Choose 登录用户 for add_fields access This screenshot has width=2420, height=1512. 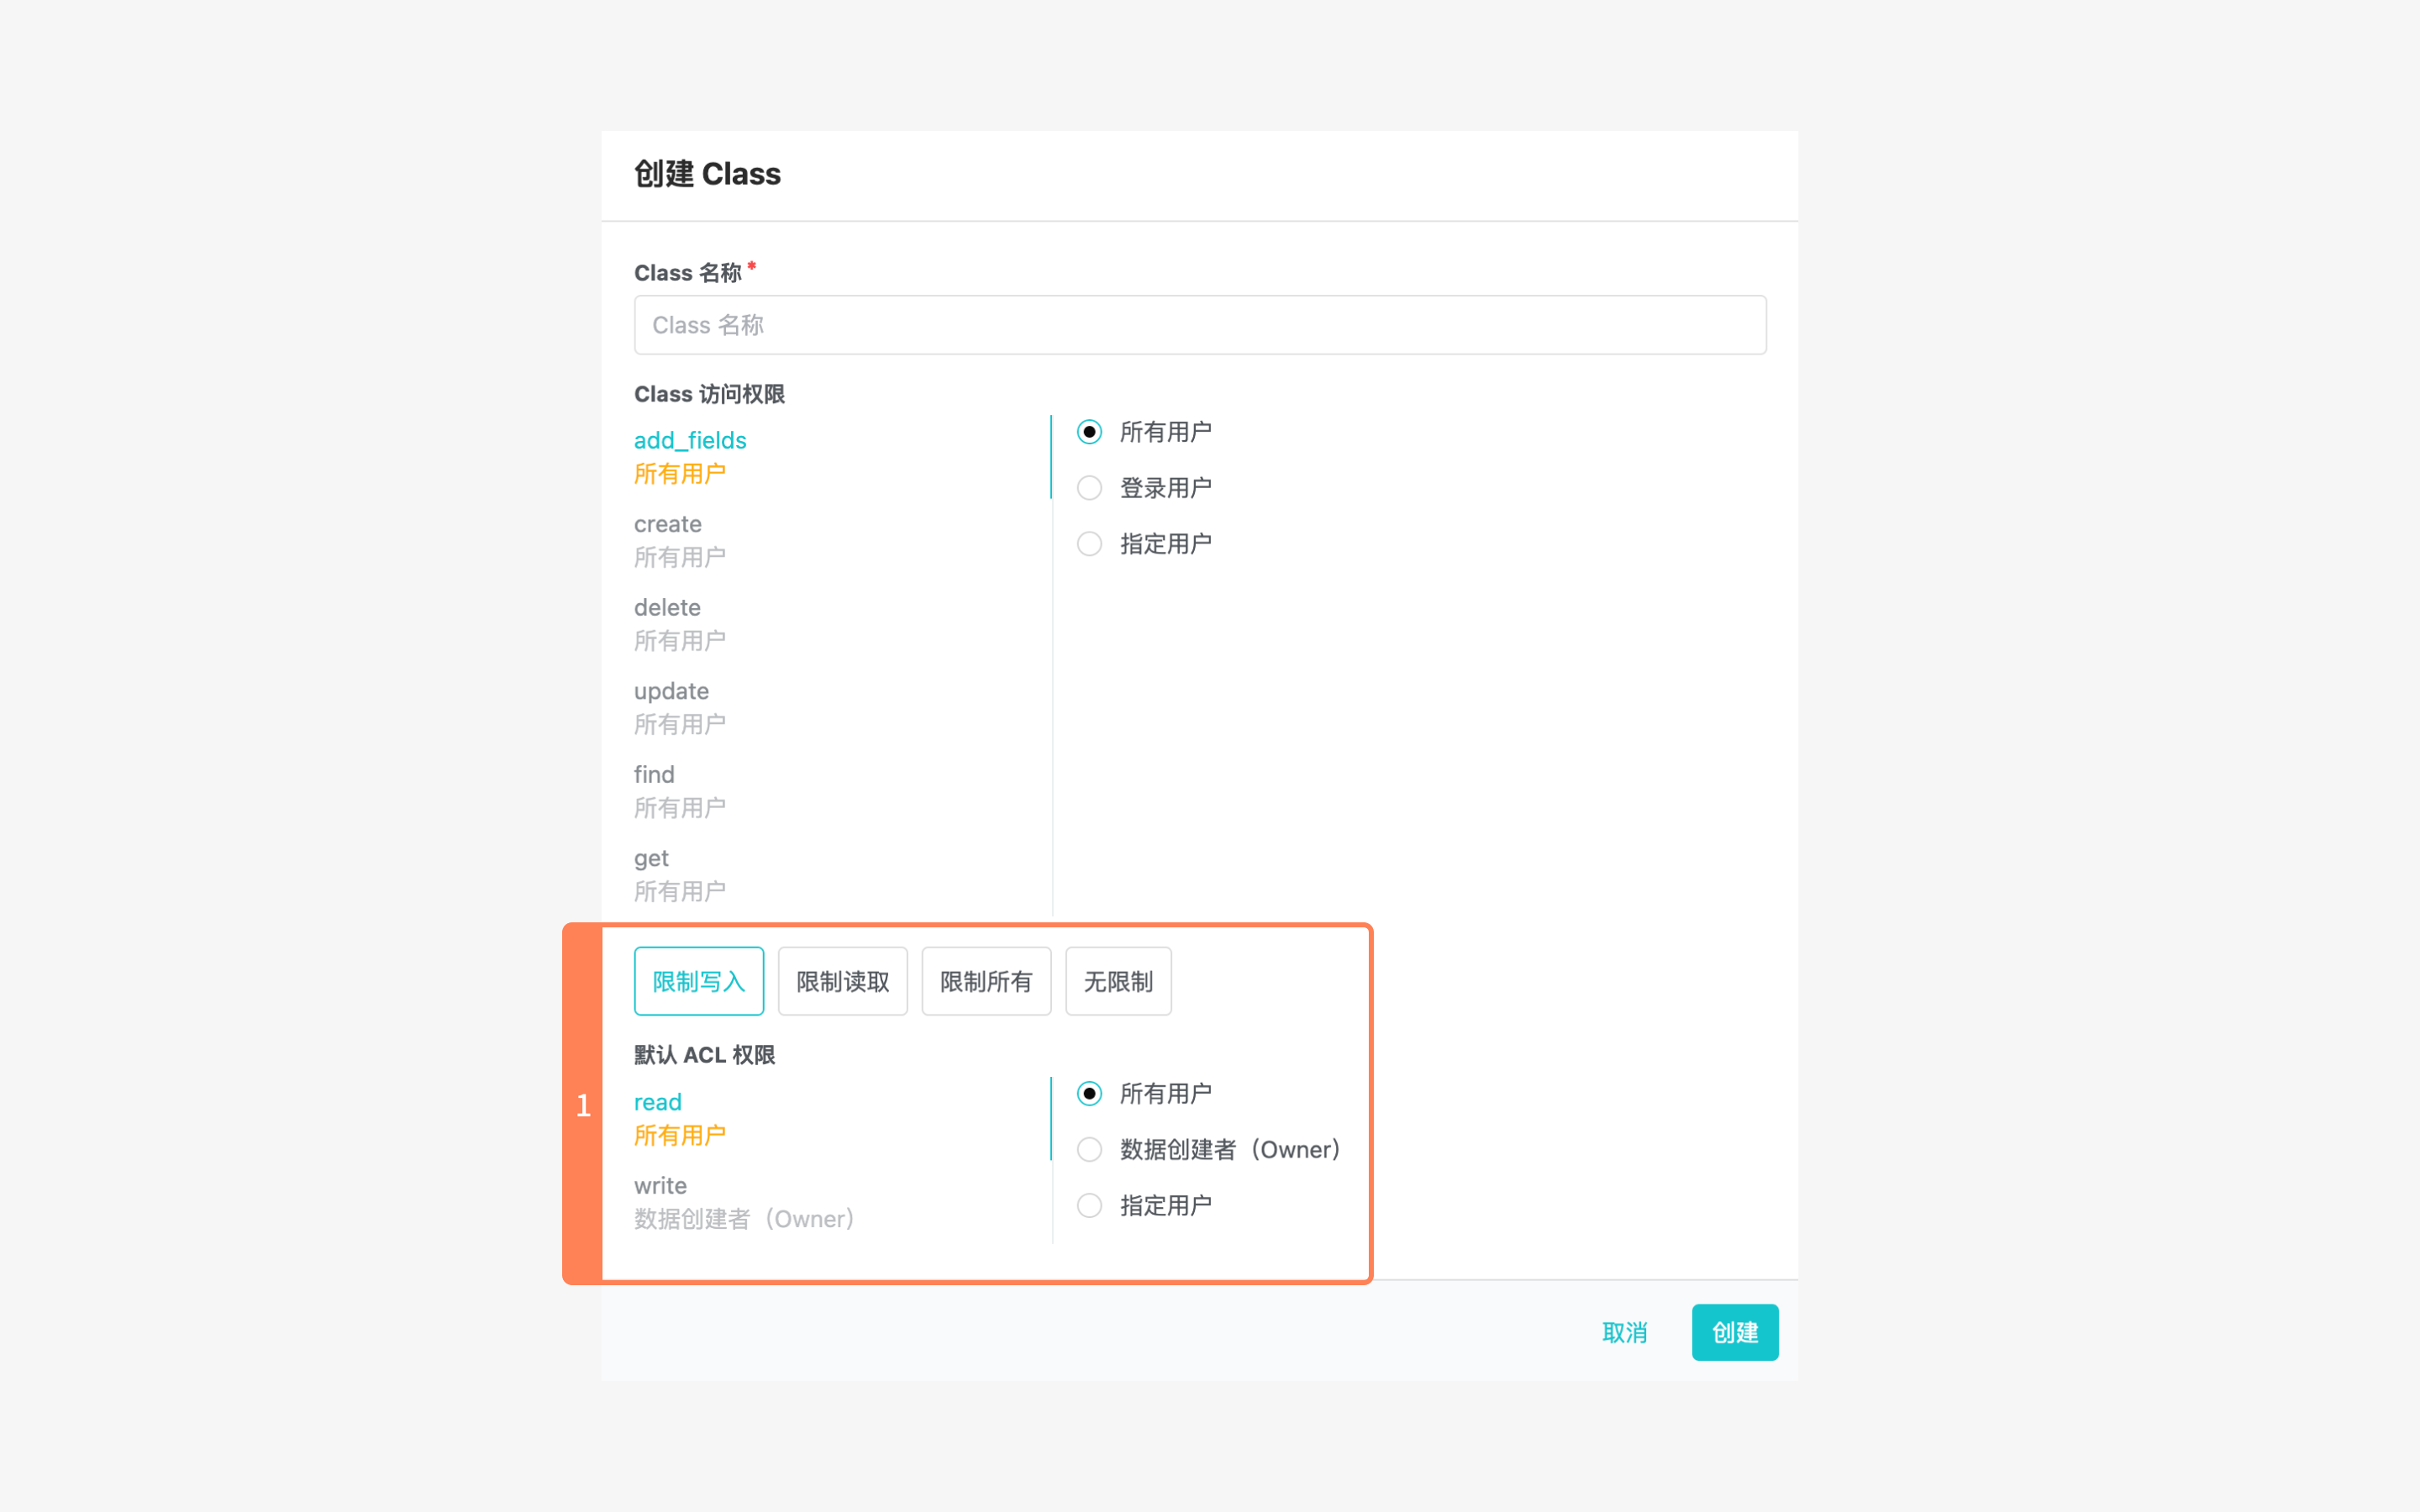1089,487
